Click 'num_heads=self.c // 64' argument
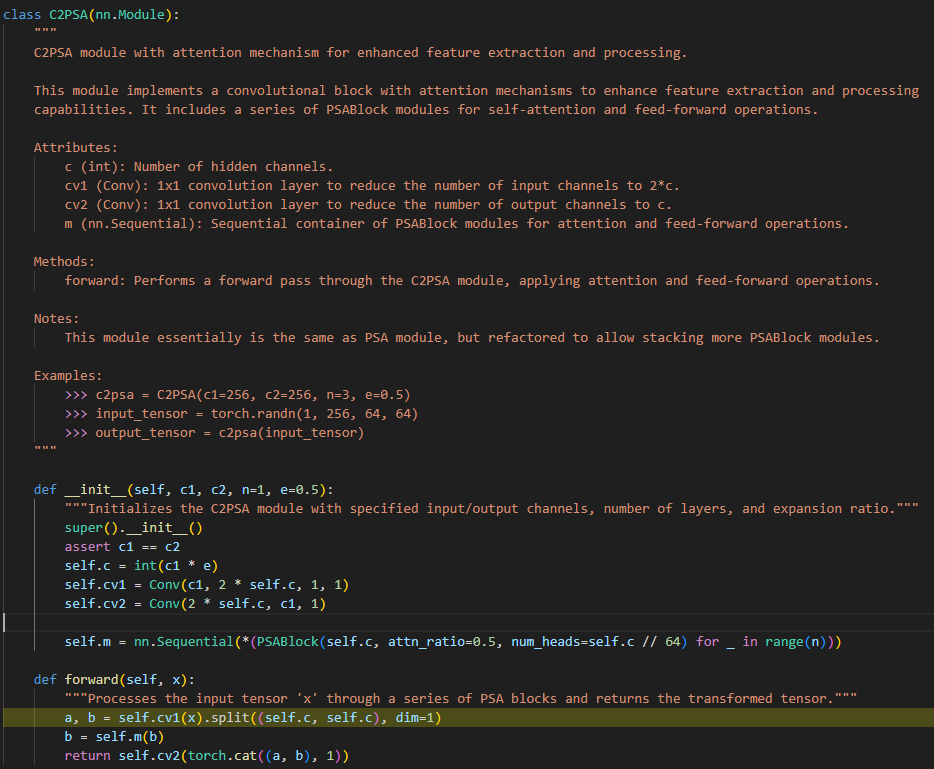Screen dimensions: 934x769 tap(596, 642)
